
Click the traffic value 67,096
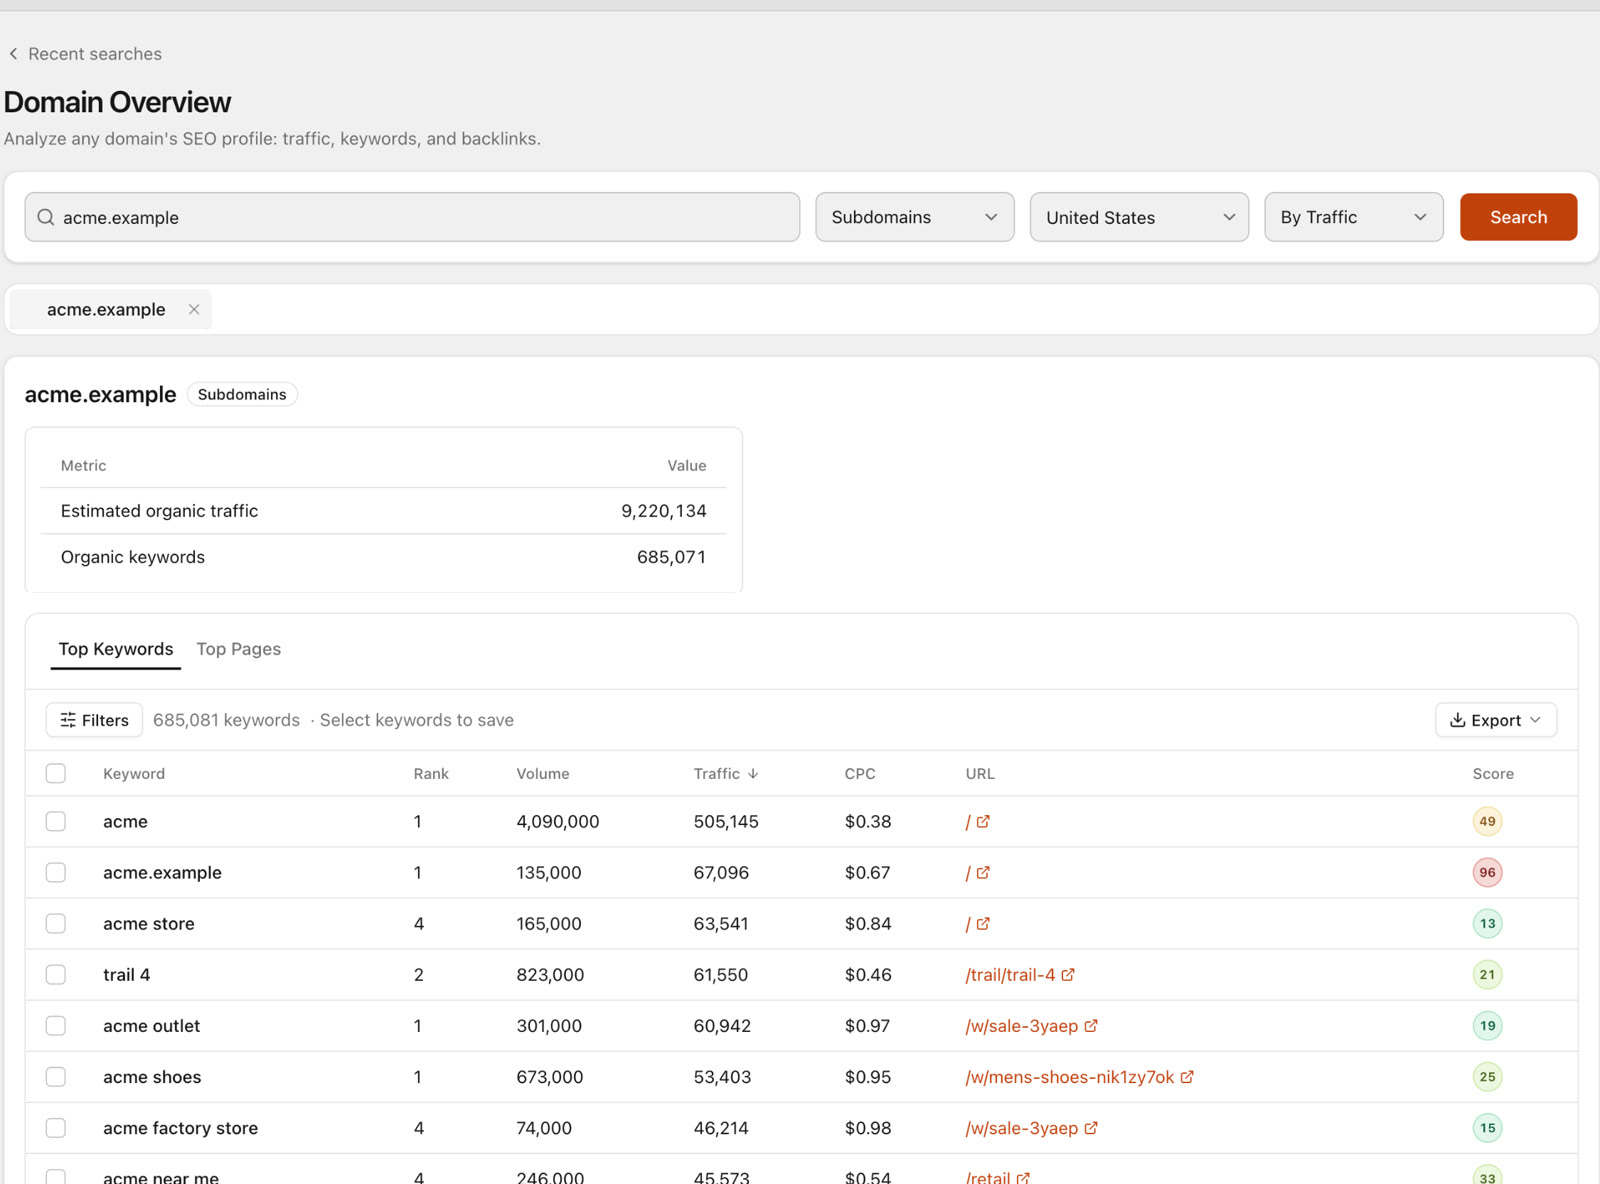click(721, 872)
